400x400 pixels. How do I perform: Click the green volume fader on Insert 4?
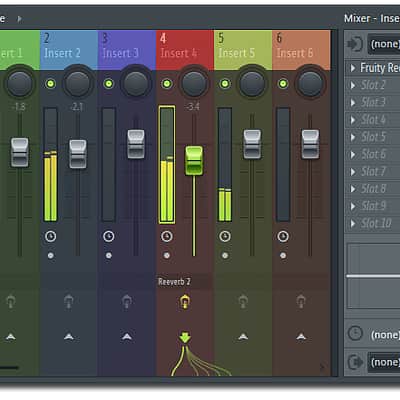(194, 161)
